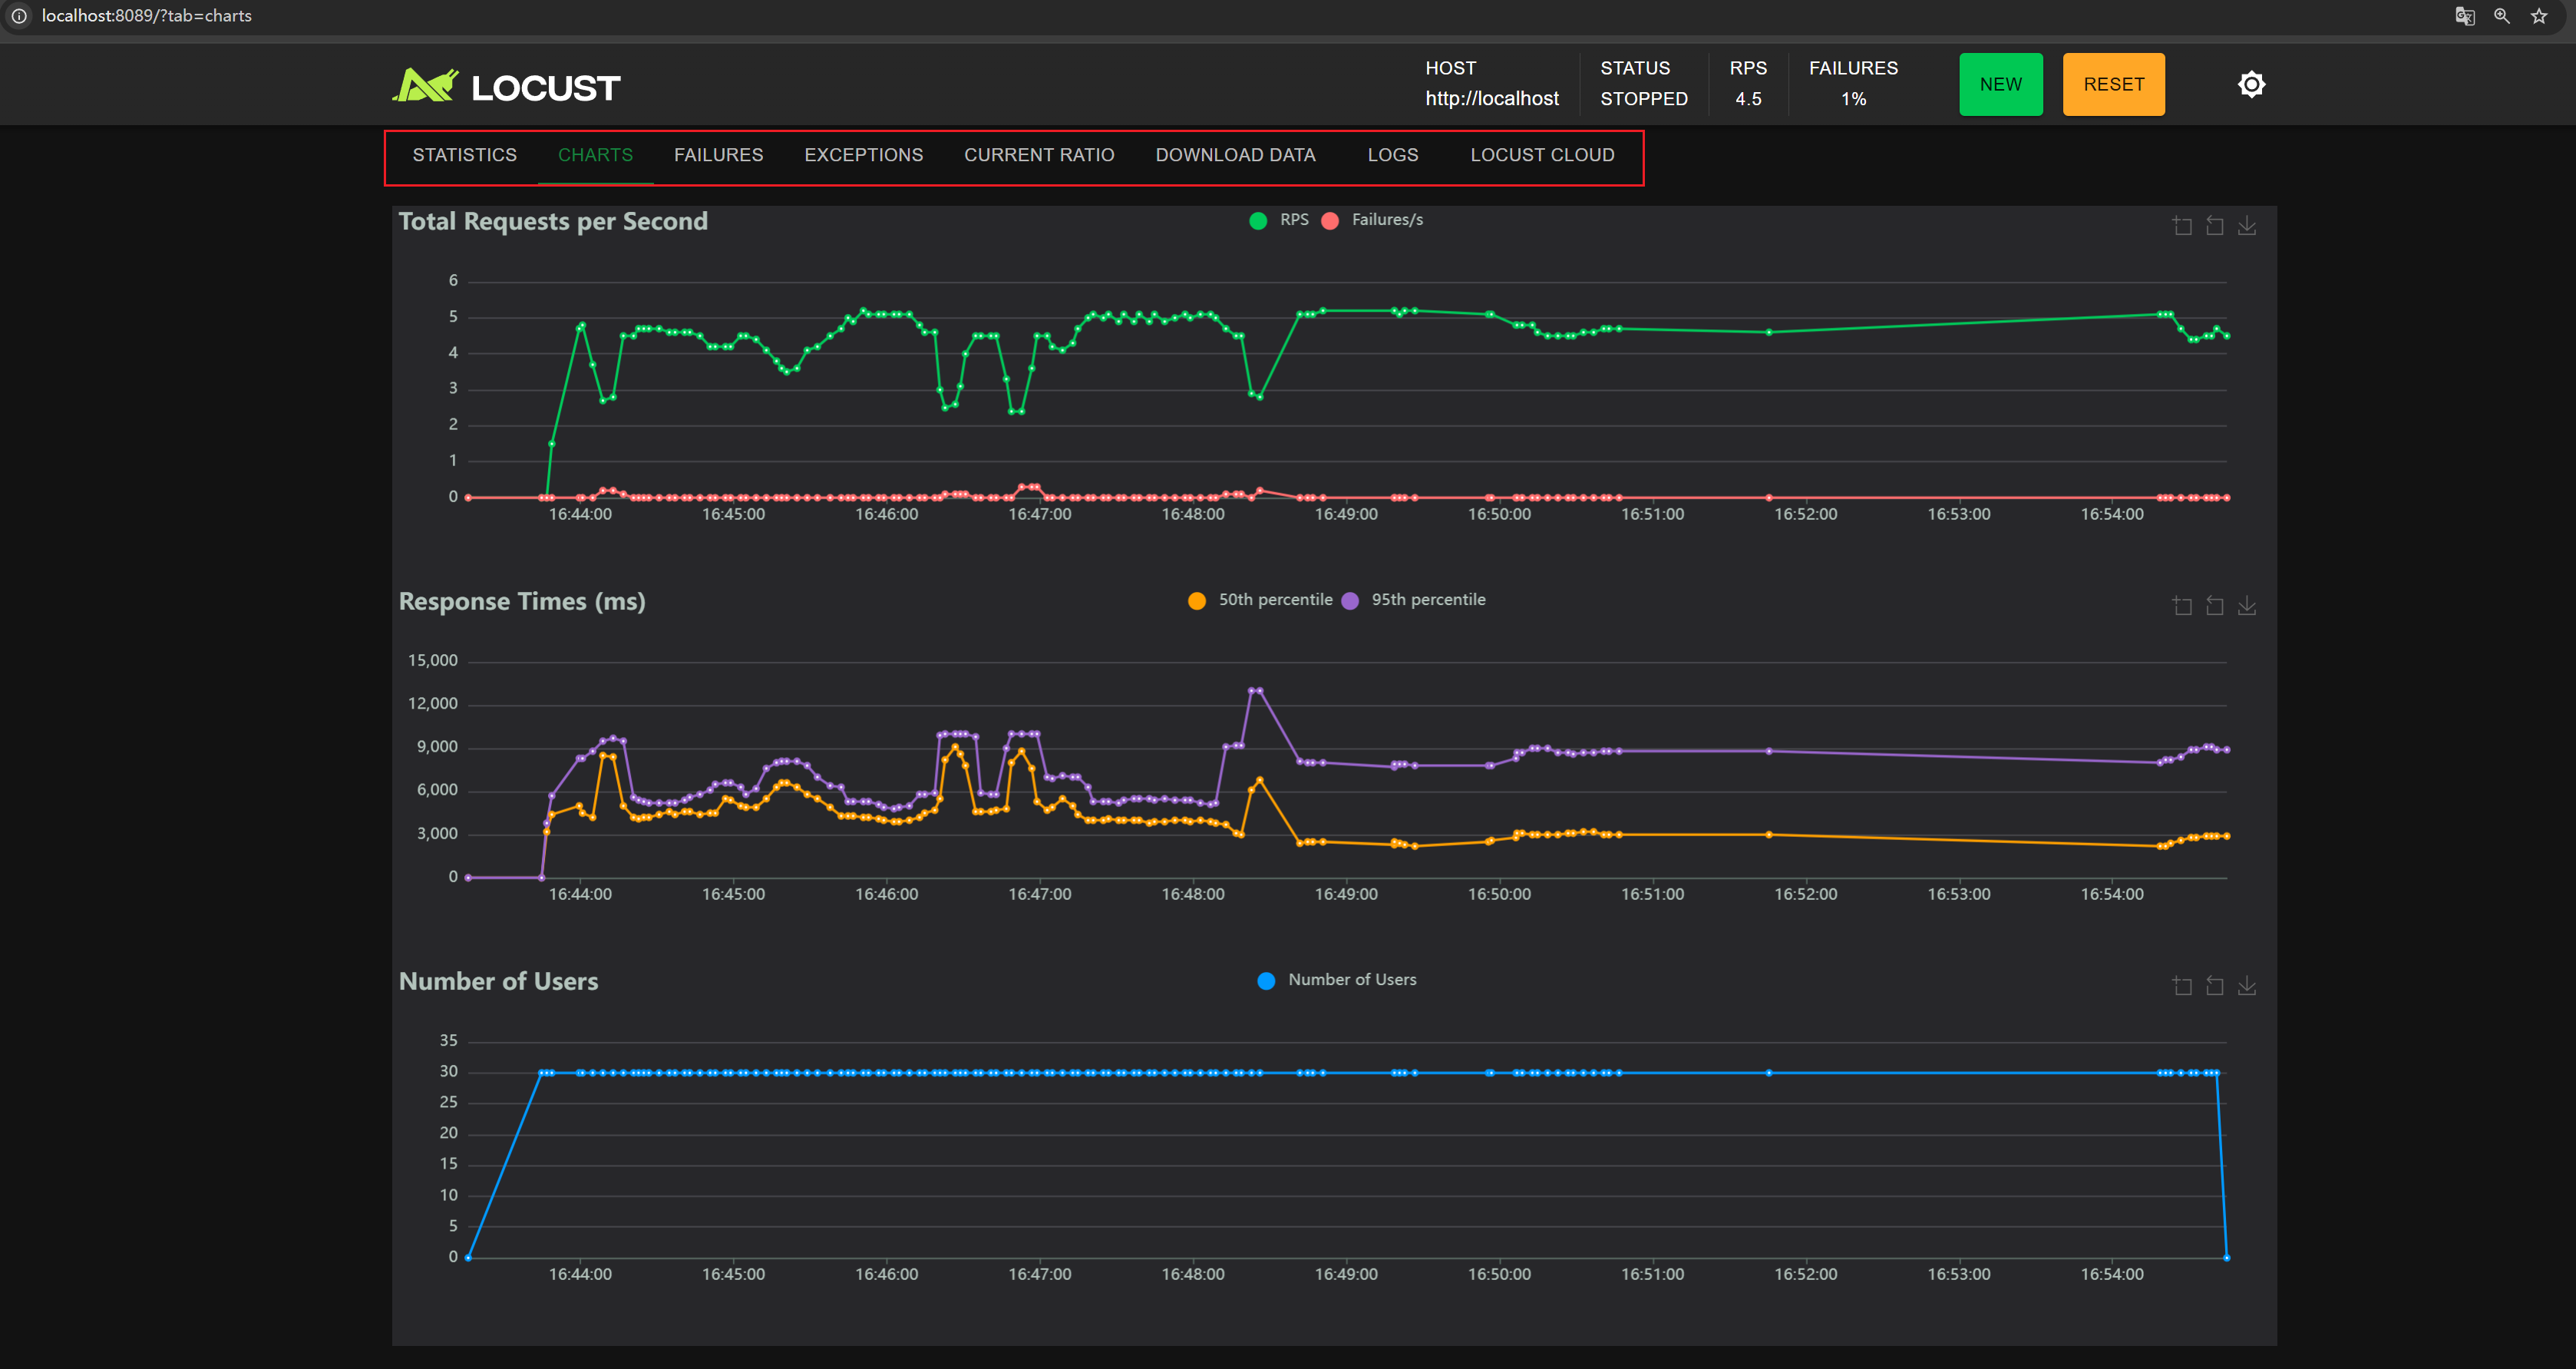Viewport: 2576px width, 1369px height.
Task: Bookmark page with browser star icon
Action: coord(2538,16)
